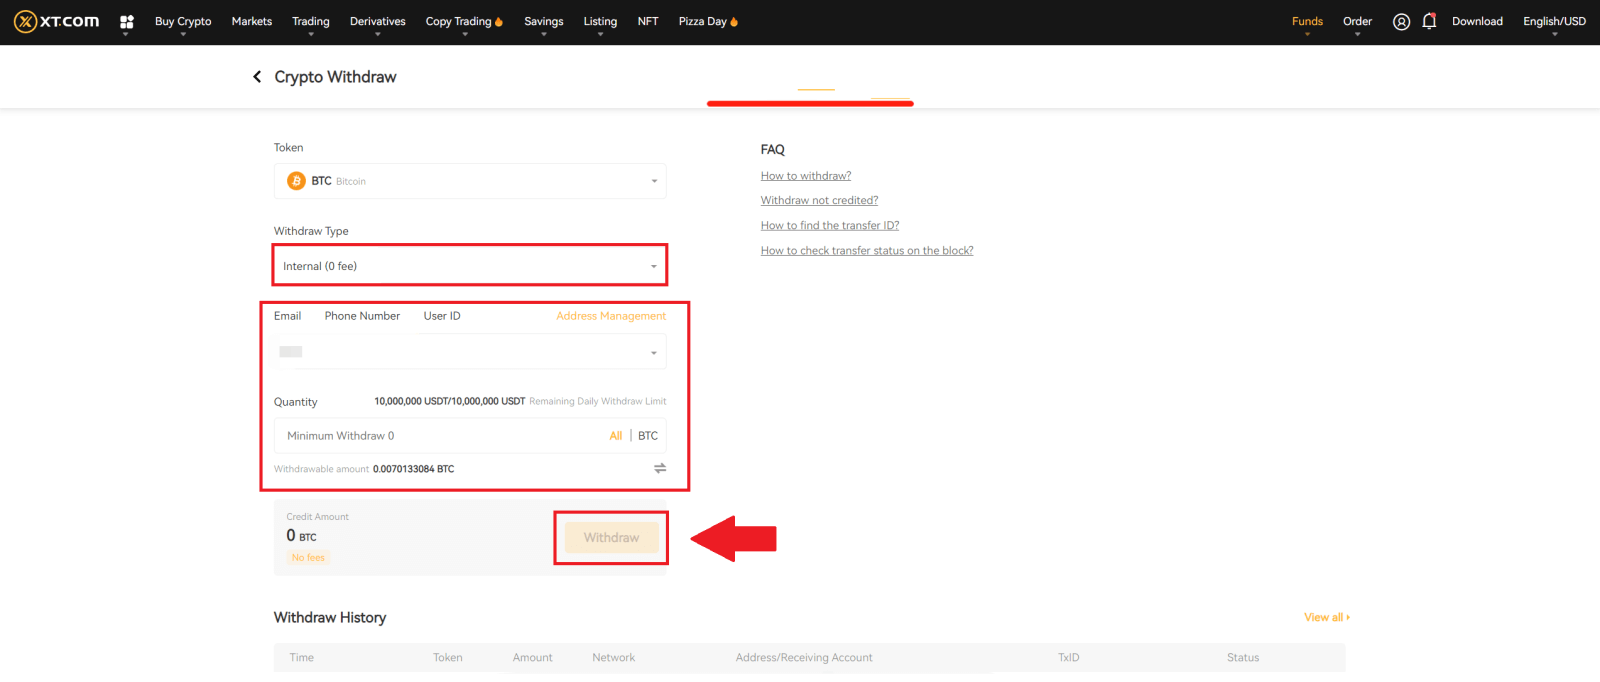
Task: Click the Remaining Daily Withdraw Limit text
Action: [597, 402]
